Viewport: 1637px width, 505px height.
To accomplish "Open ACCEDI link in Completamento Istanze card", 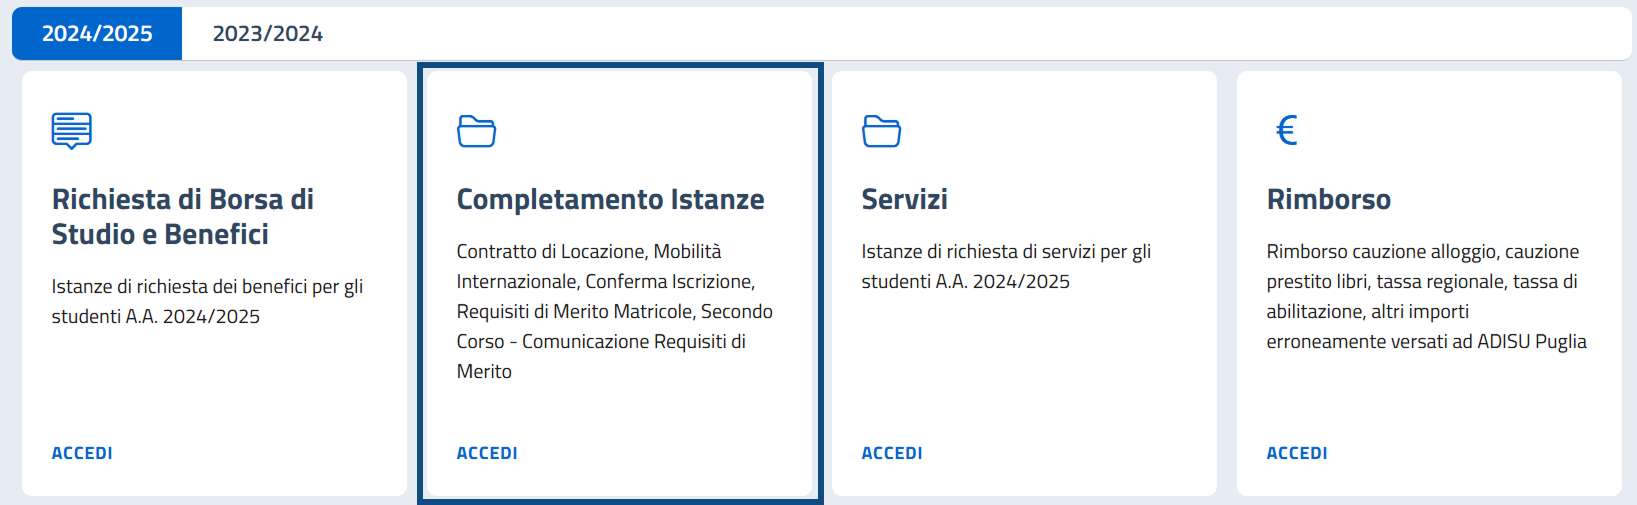I will (x=487, y=453).
